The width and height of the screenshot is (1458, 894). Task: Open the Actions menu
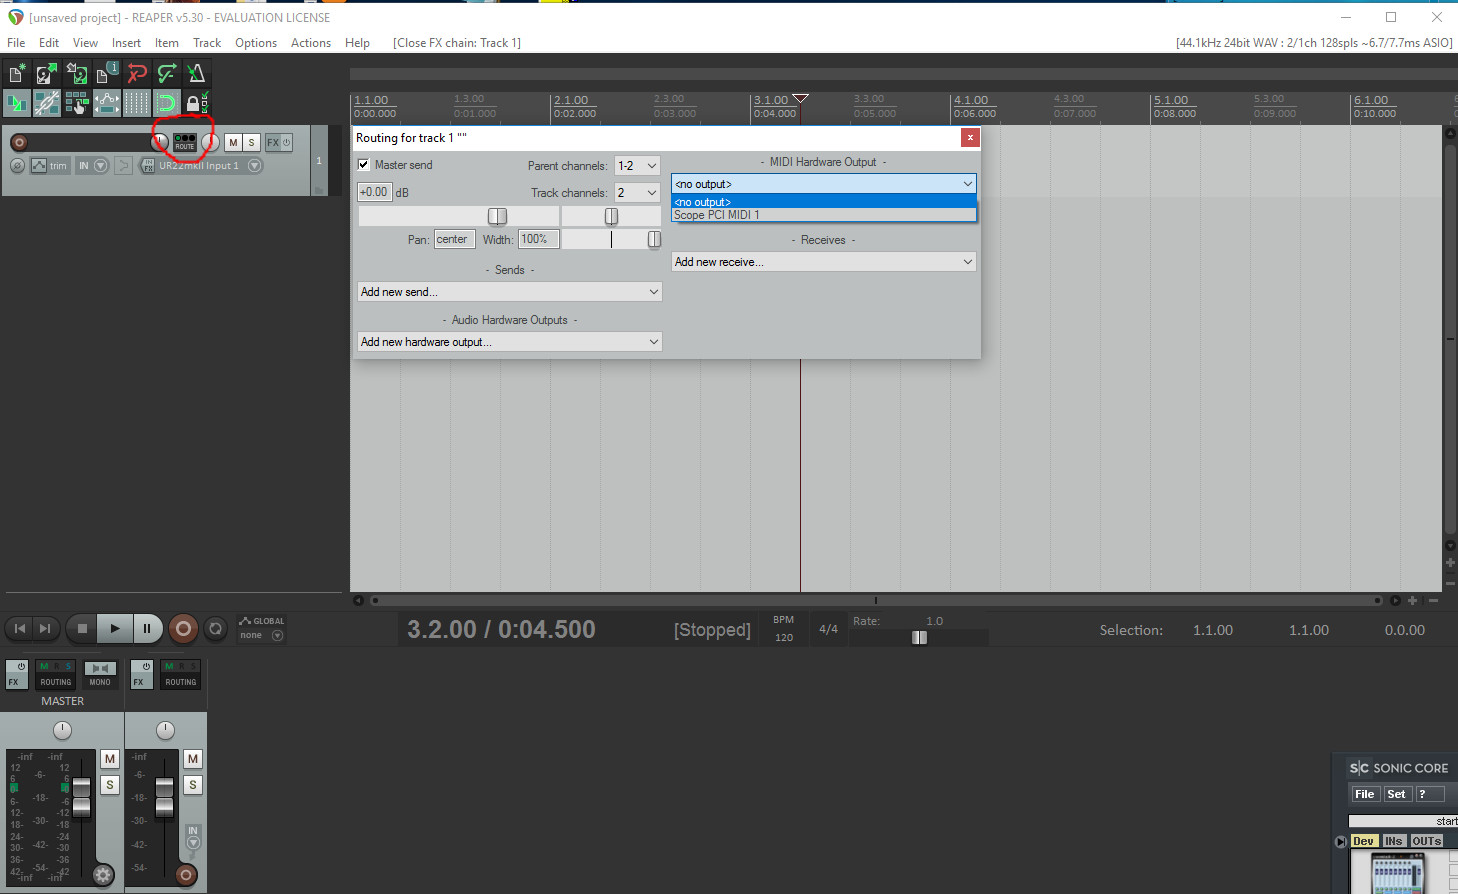[x=310, y=43]
